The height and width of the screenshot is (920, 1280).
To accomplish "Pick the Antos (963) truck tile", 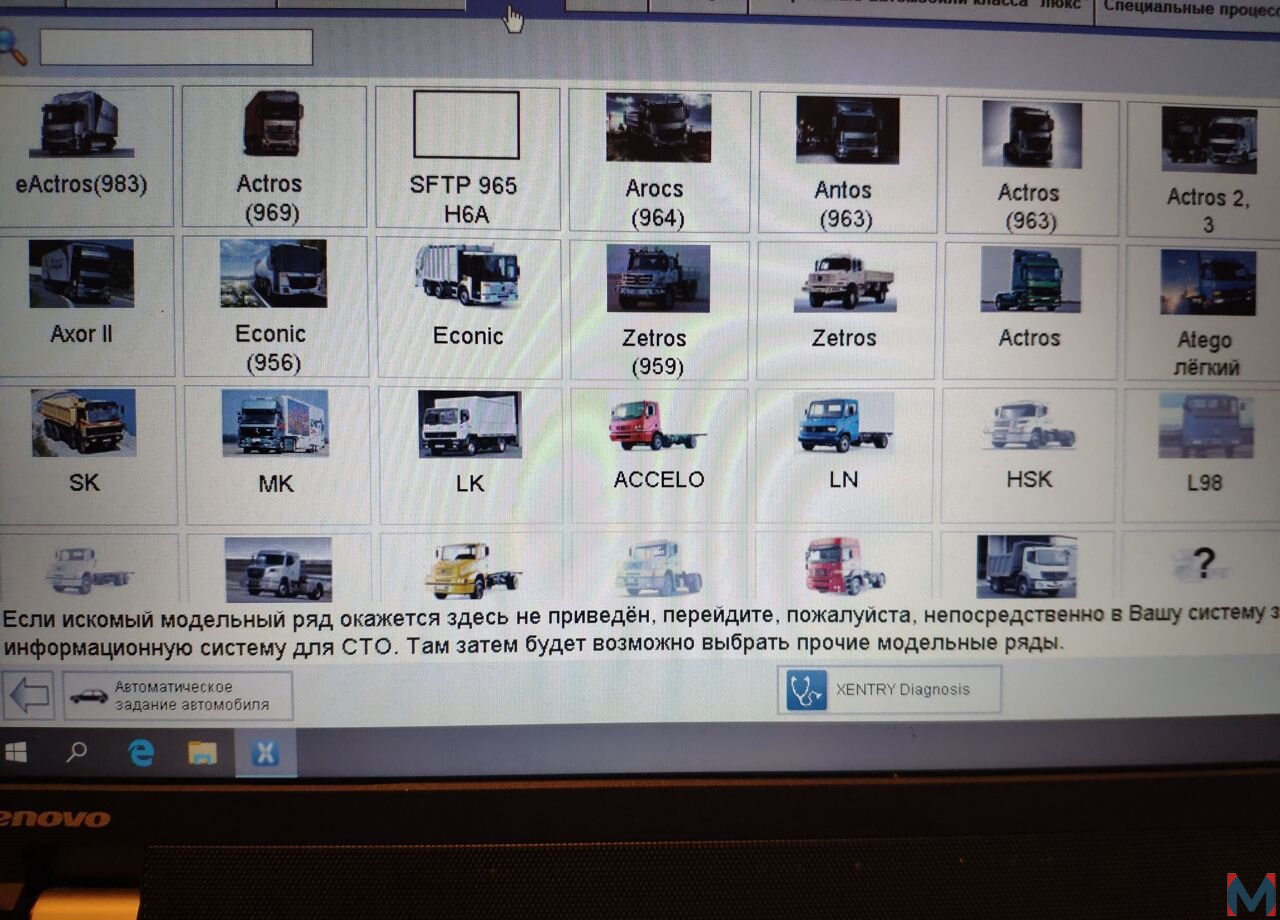I will 848,162.
